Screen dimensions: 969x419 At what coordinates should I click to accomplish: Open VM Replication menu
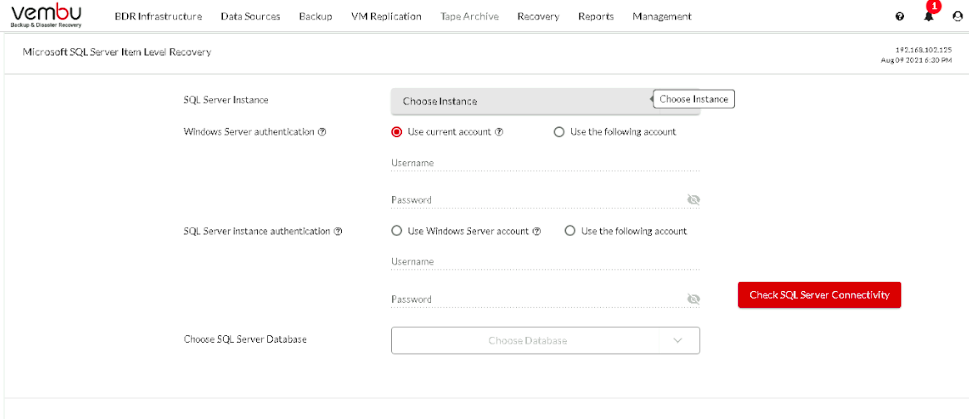click(386, 17)
